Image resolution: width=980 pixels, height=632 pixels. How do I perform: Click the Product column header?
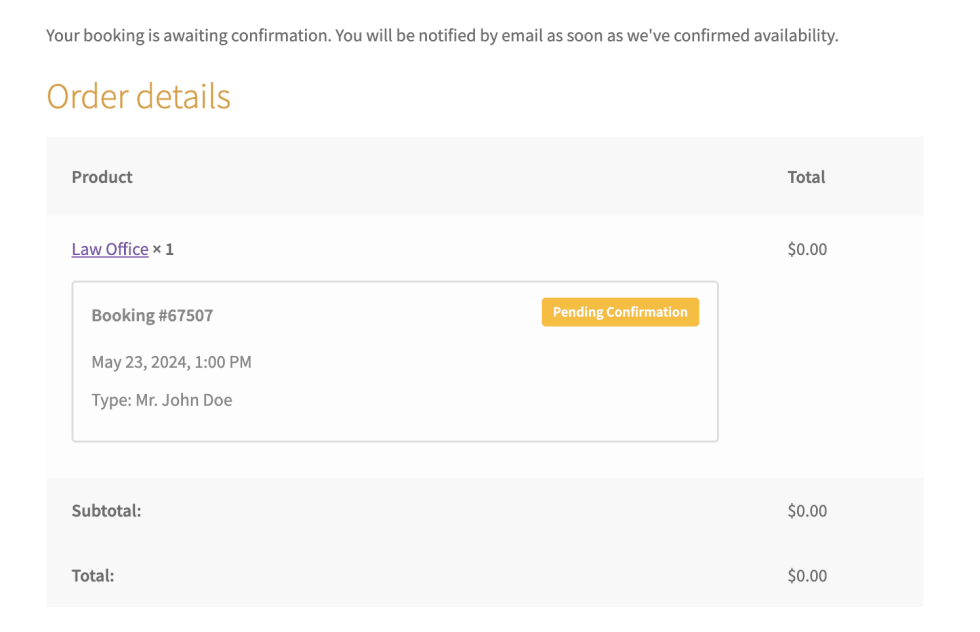[102, 177]
